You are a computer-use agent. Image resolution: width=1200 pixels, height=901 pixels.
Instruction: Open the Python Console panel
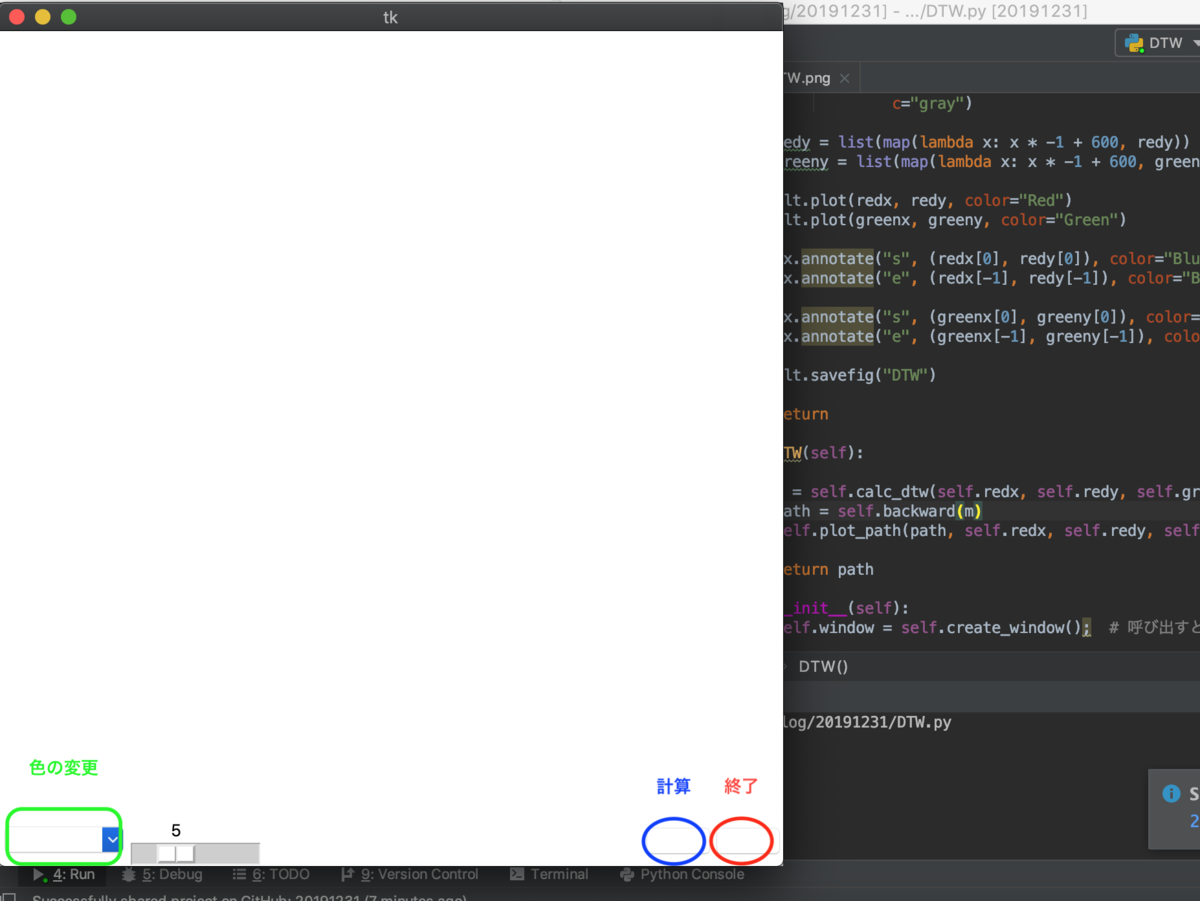coord(682,874)
